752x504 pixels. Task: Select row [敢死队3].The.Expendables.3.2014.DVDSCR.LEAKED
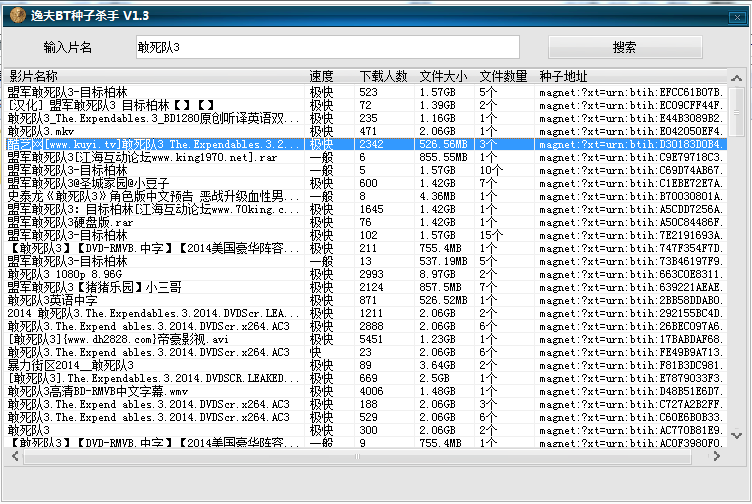coord(365,378)
